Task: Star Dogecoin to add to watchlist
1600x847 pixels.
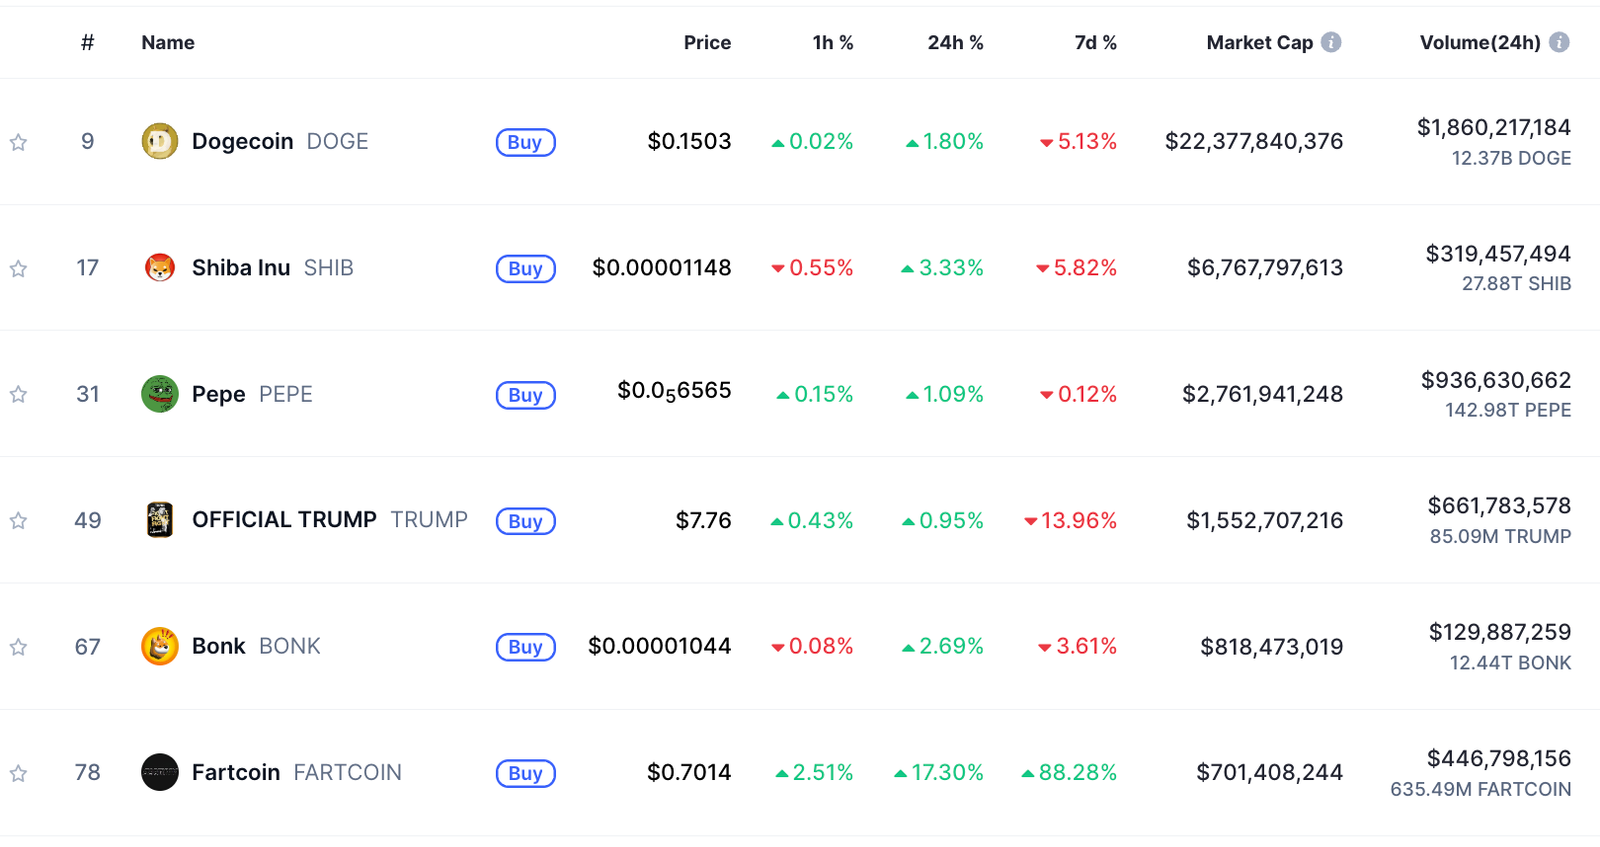Action: [x=18, y=142]
